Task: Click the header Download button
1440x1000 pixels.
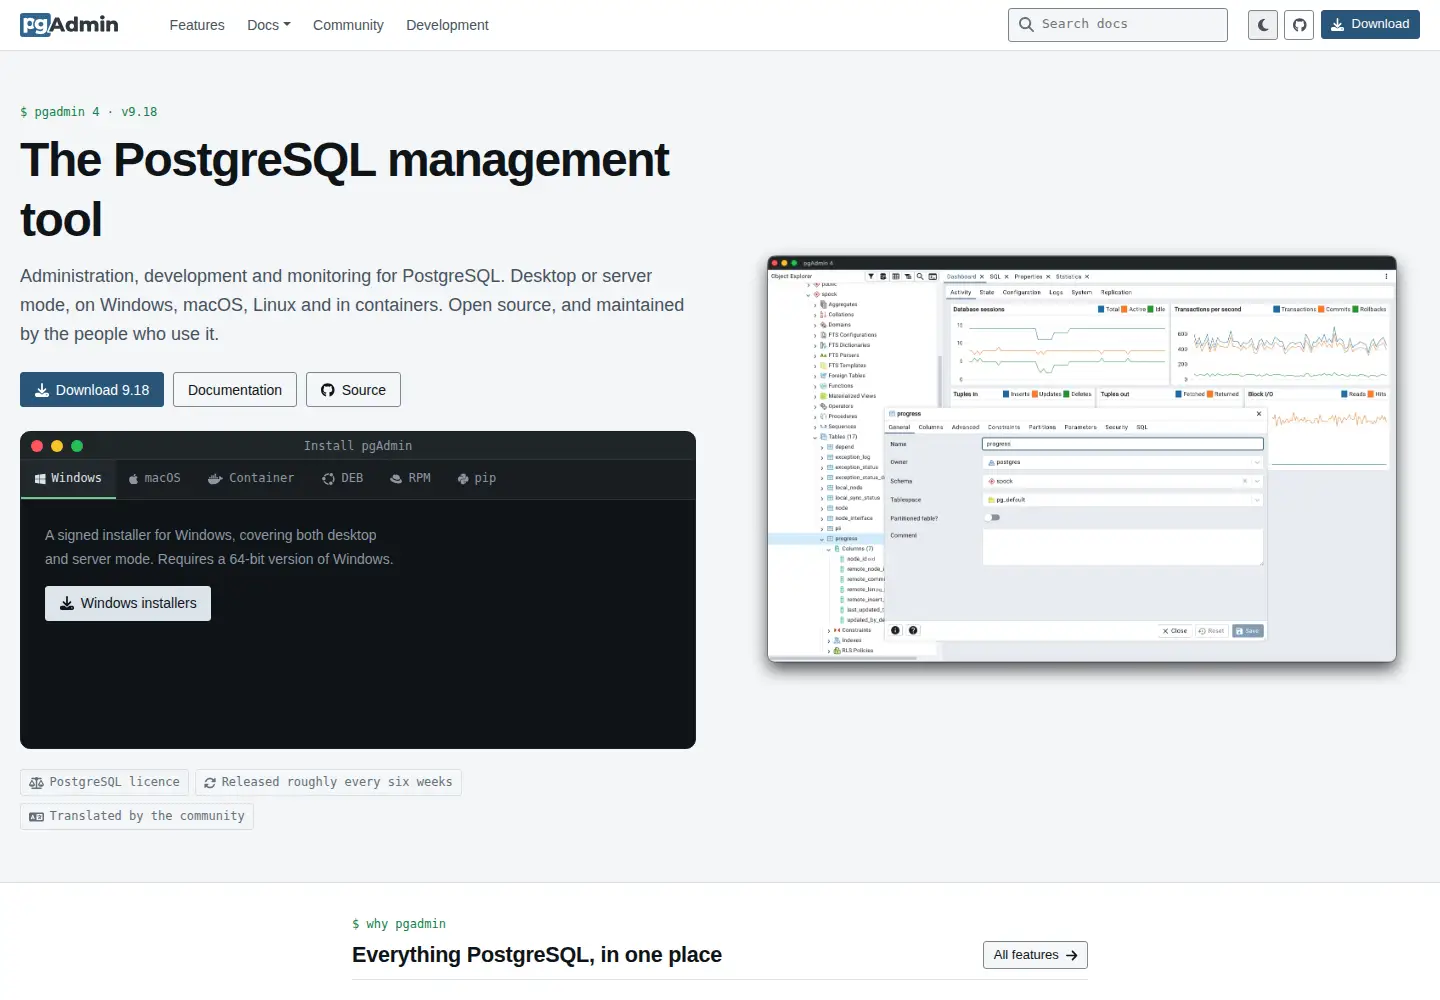Action: coord(1370,24)
